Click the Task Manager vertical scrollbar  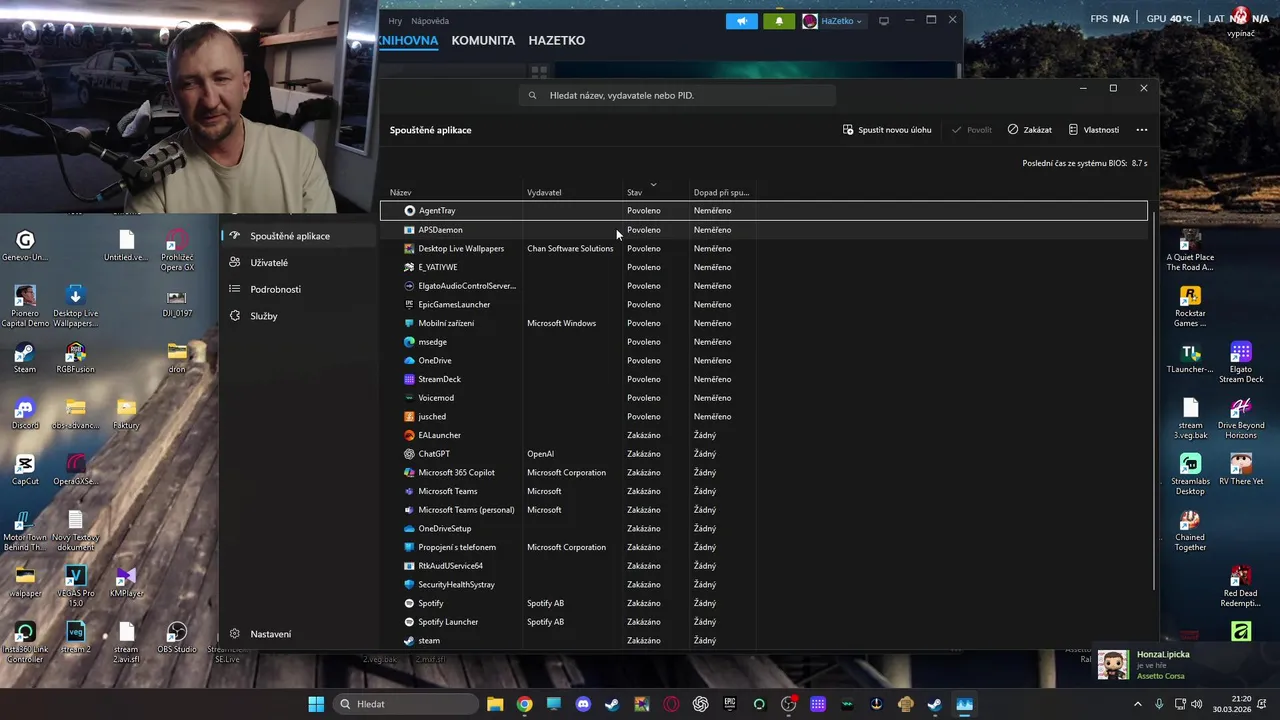[x=1155, y=400]
